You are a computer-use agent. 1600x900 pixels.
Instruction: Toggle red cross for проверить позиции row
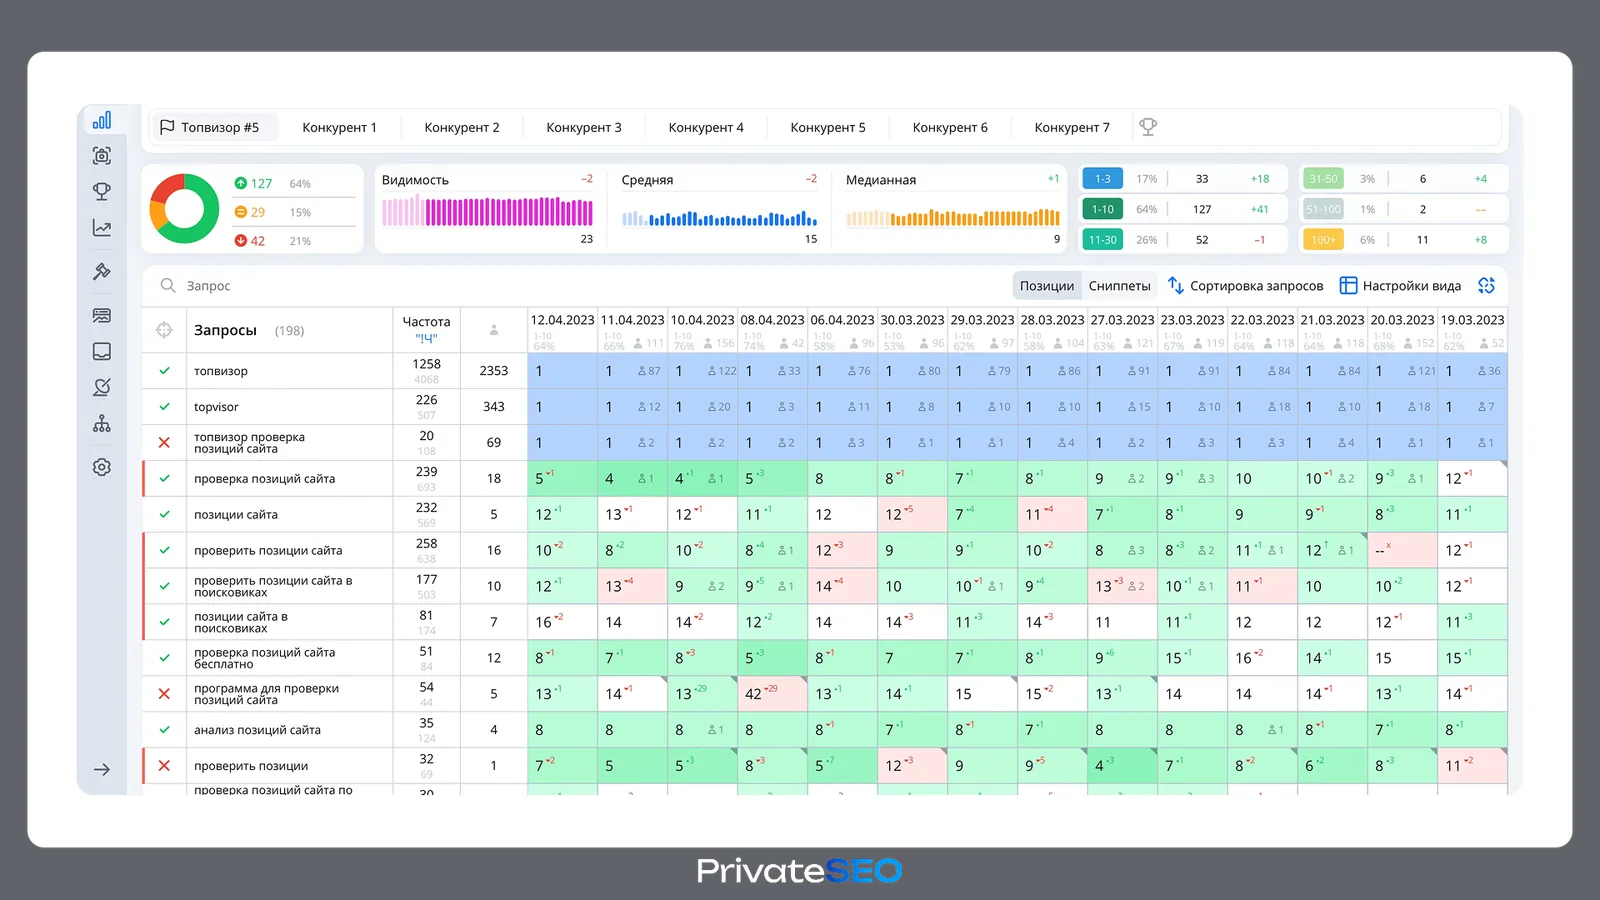[164, 766]
